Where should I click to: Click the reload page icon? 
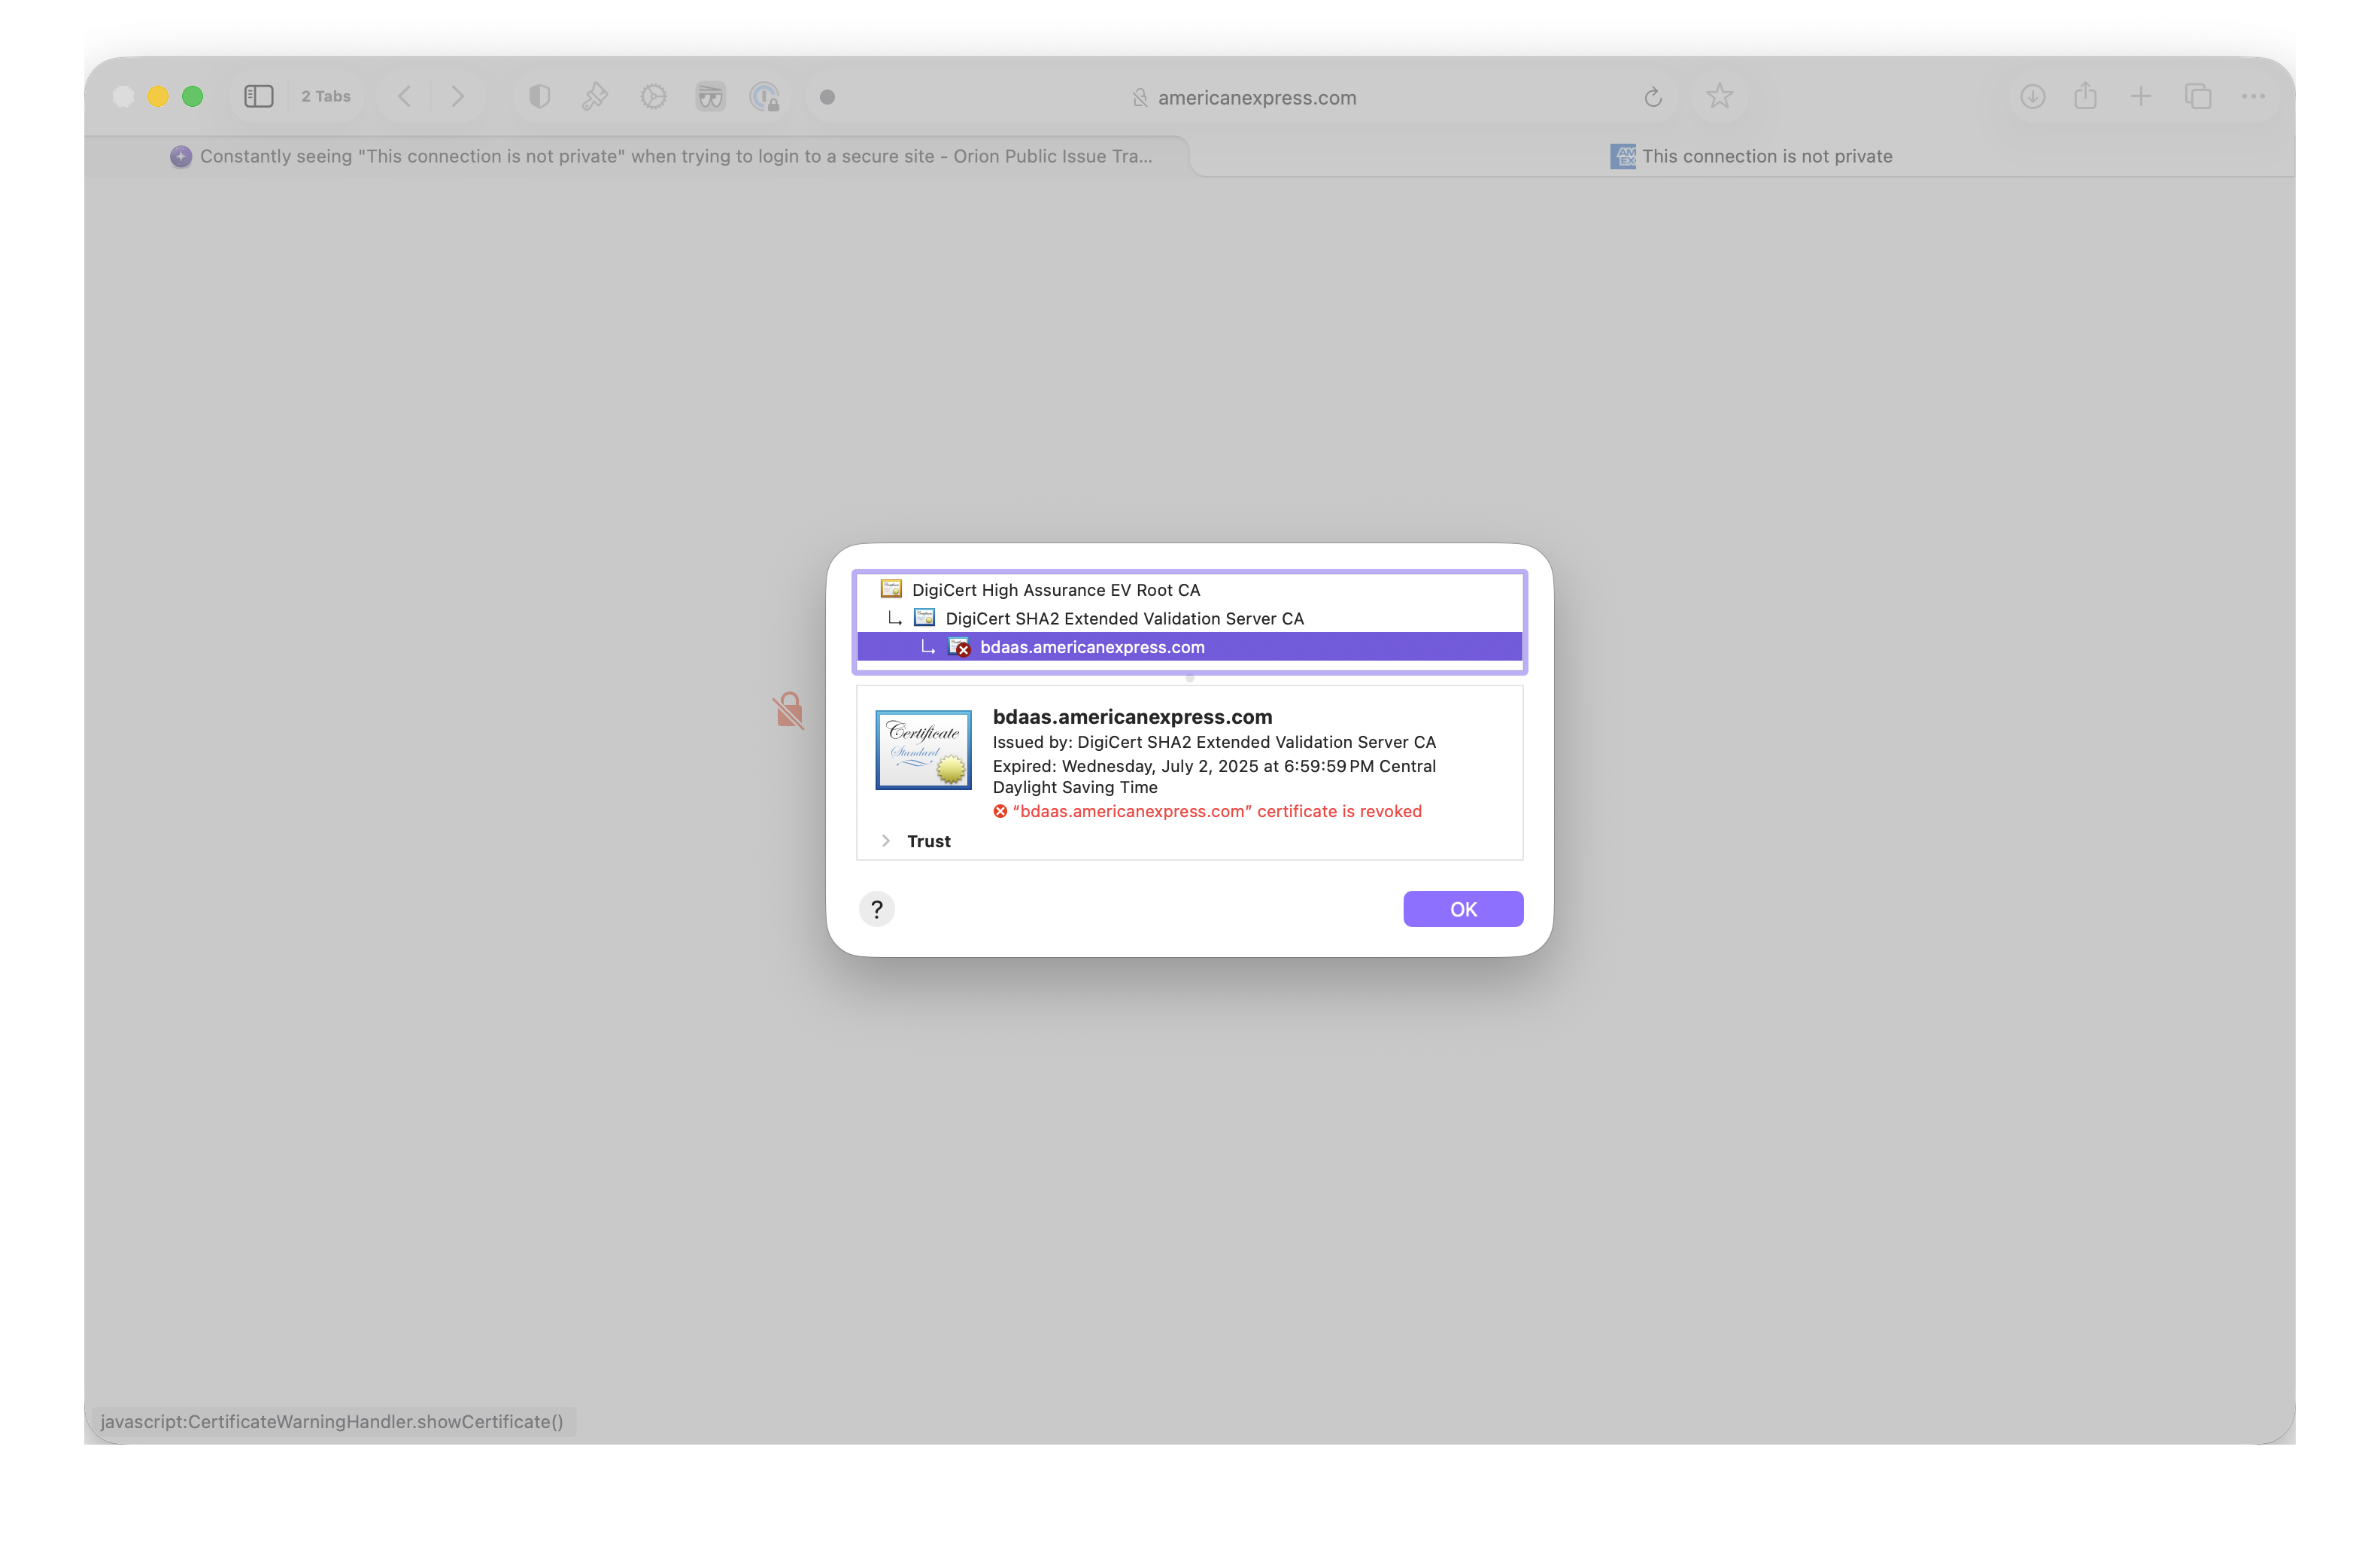(x=1652, y=97)
